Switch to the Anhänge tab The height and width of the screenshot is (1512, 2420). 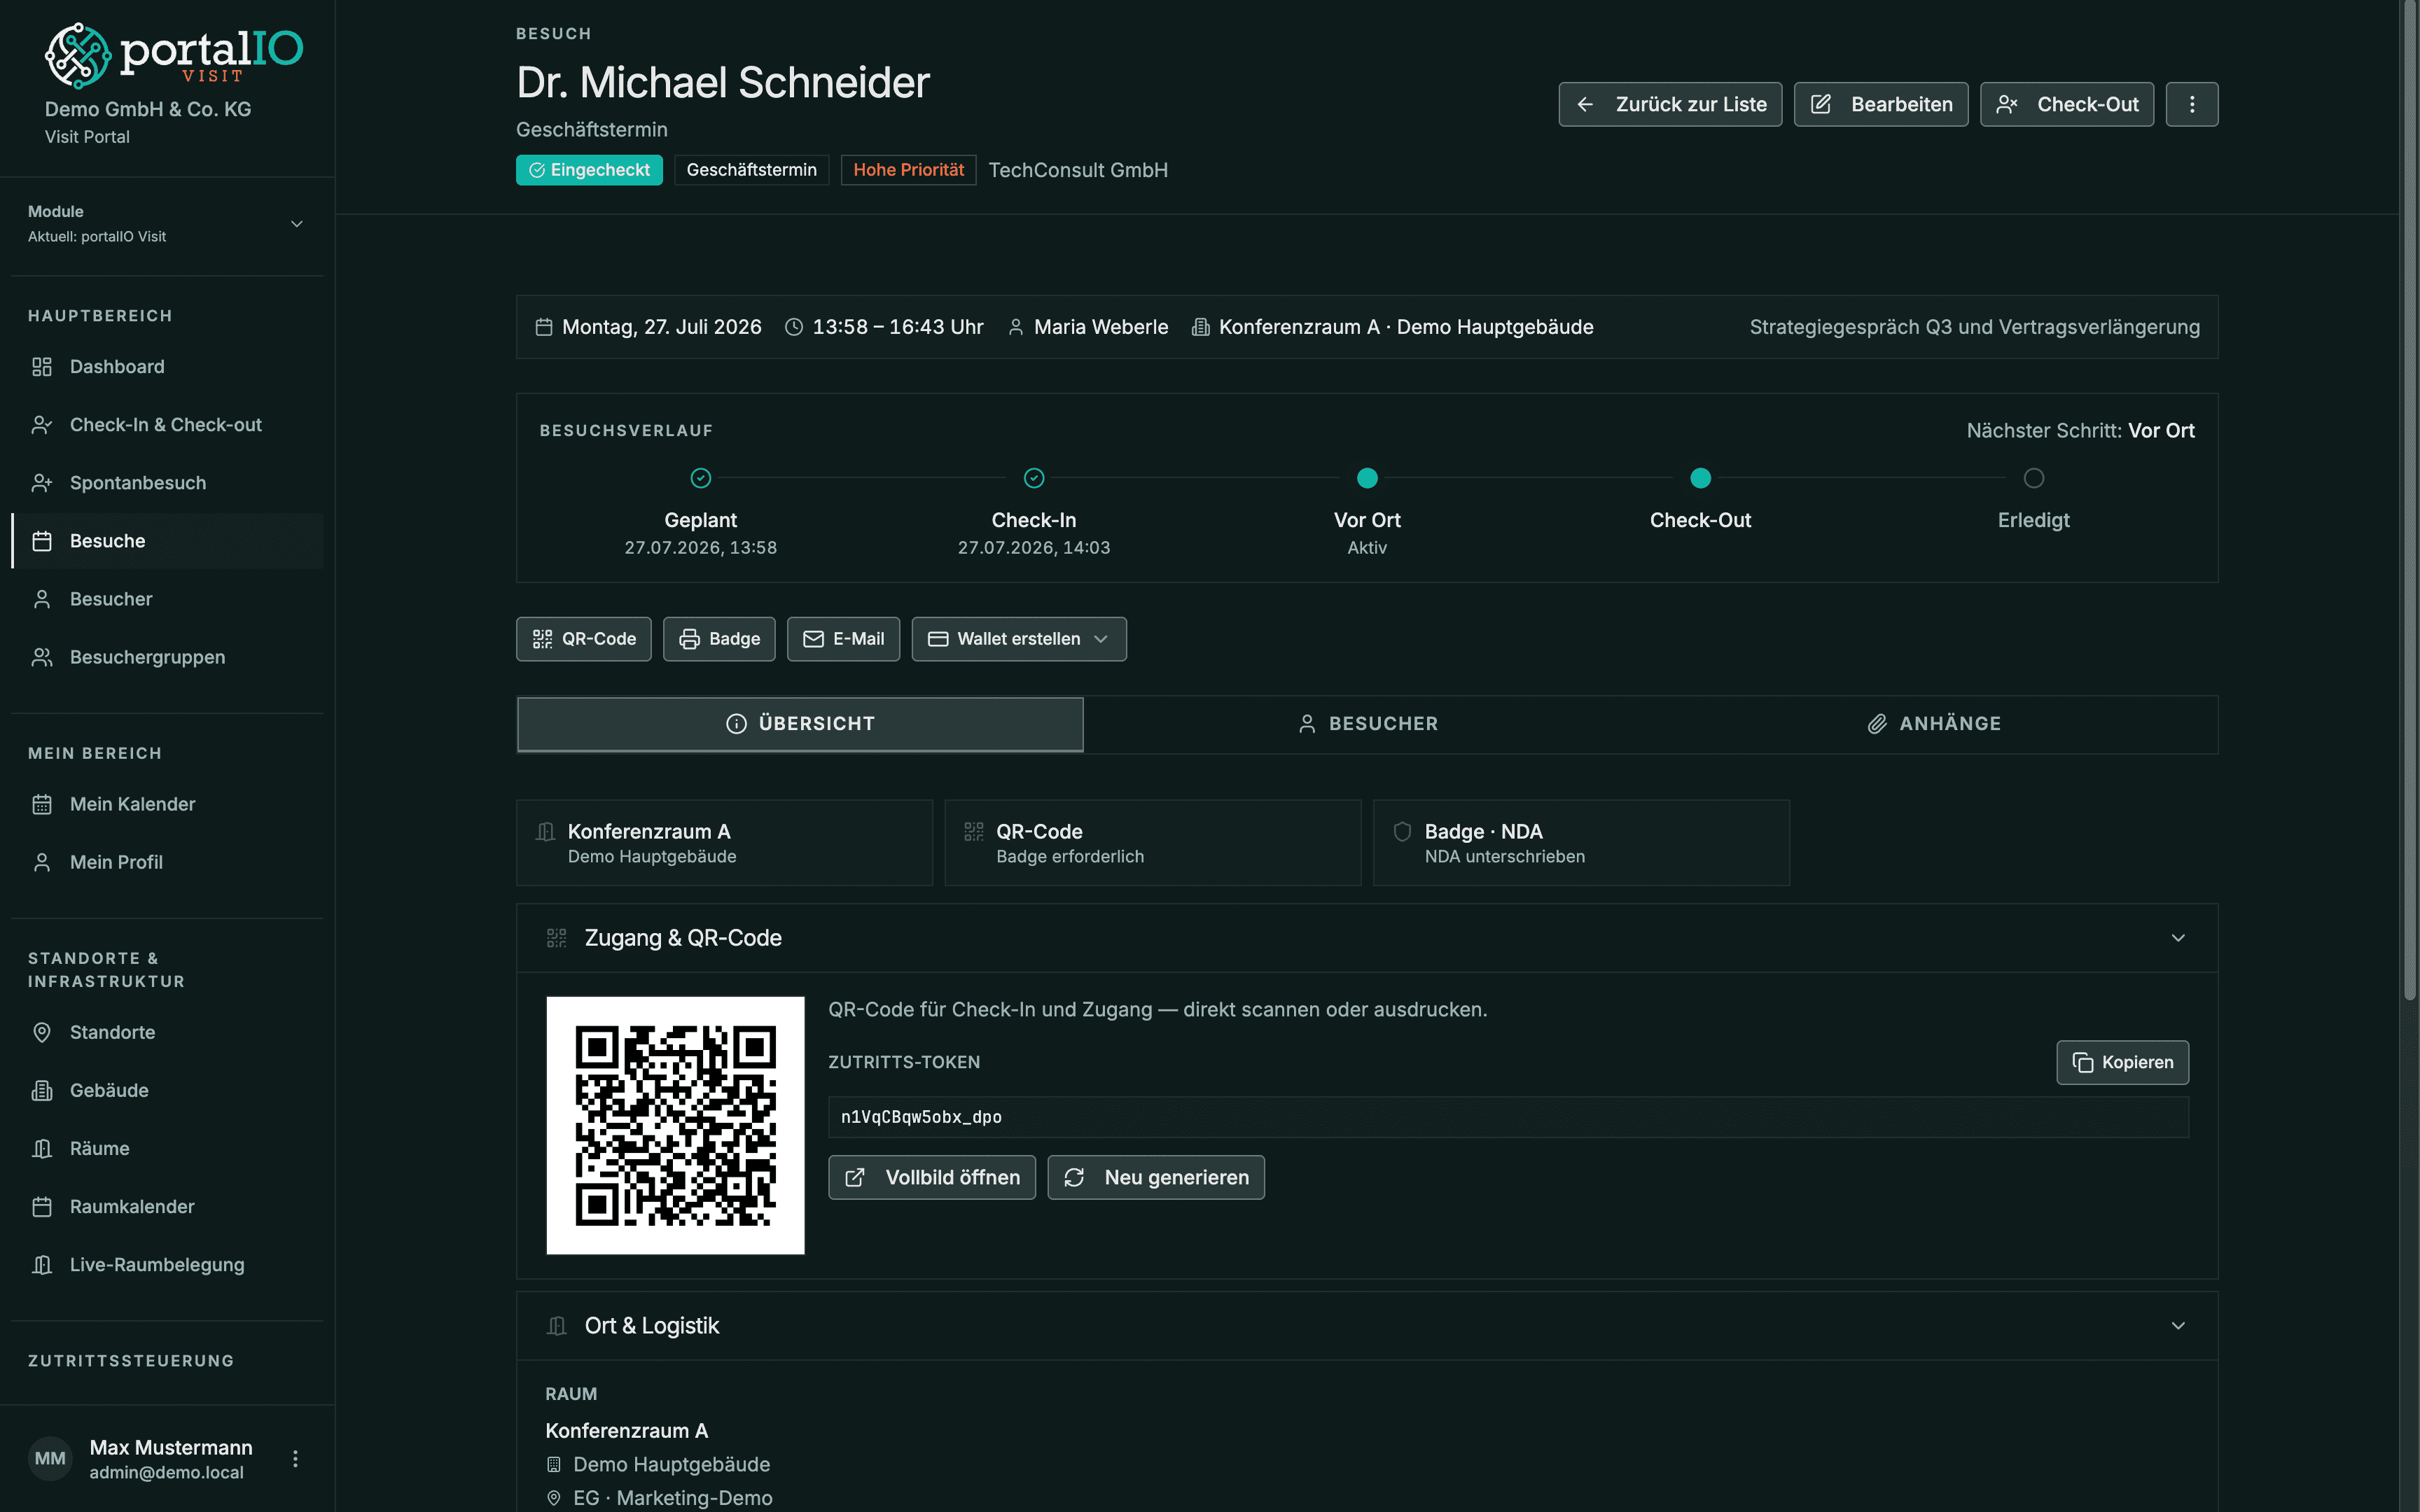pos(1934,724)
